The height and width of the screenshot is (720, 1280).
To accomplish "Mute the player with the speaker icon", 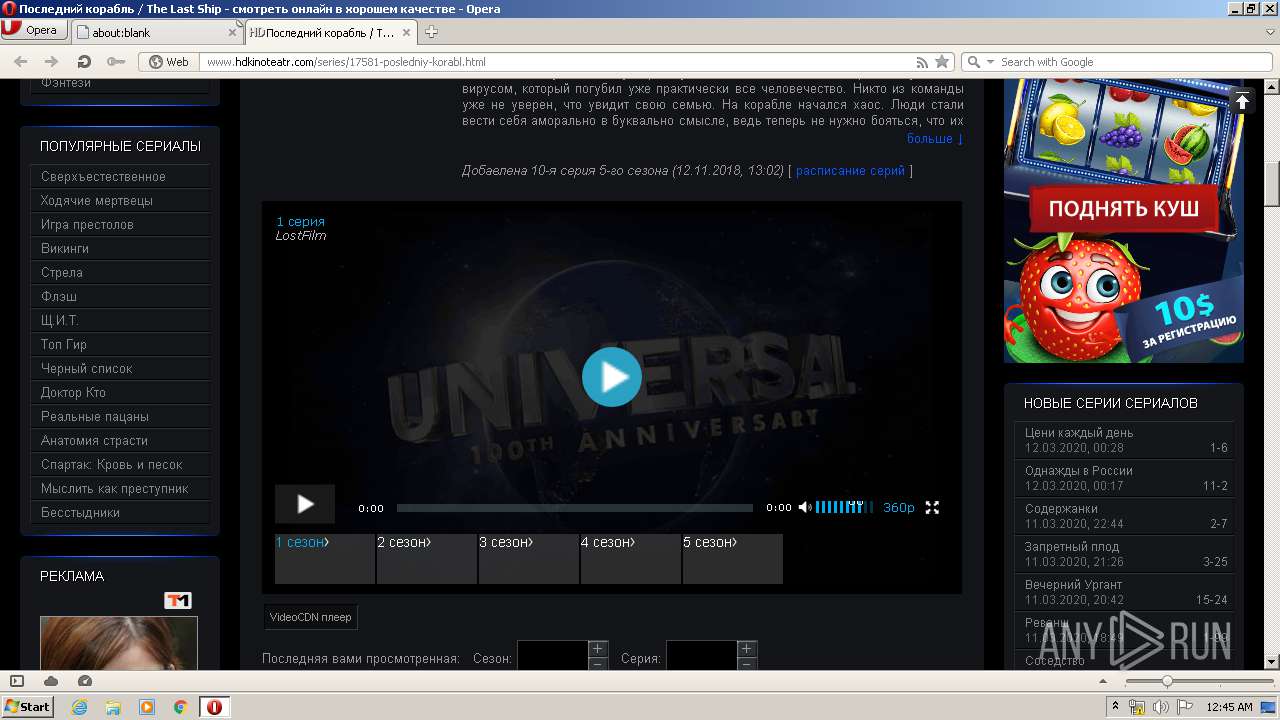I will pyautogui.click(x=805, y=508).
